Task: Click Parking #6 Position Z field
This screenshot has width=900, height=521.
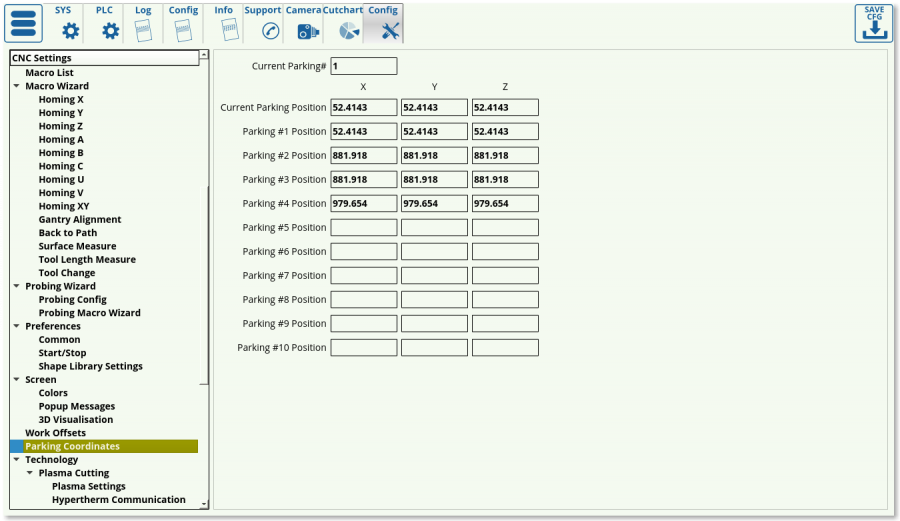Action: (x=505, y=252)
